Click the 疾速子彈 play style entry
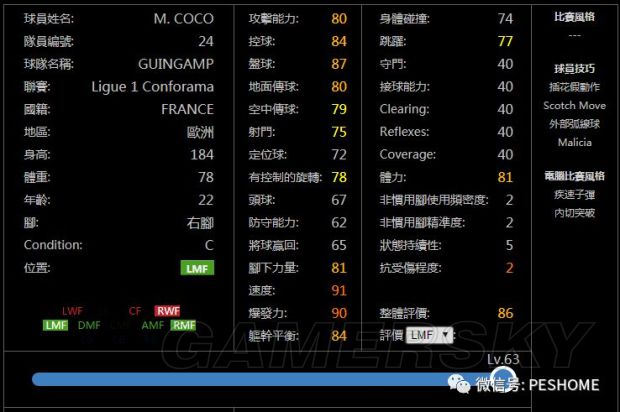This screenshot has height=412, width=620. (574, 195)
